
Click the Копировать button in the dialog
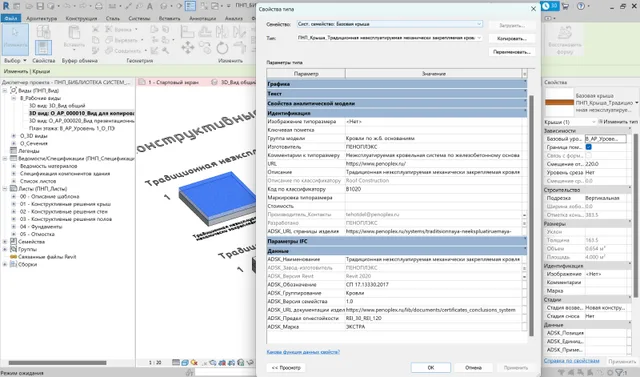click(x=512, y=39)
